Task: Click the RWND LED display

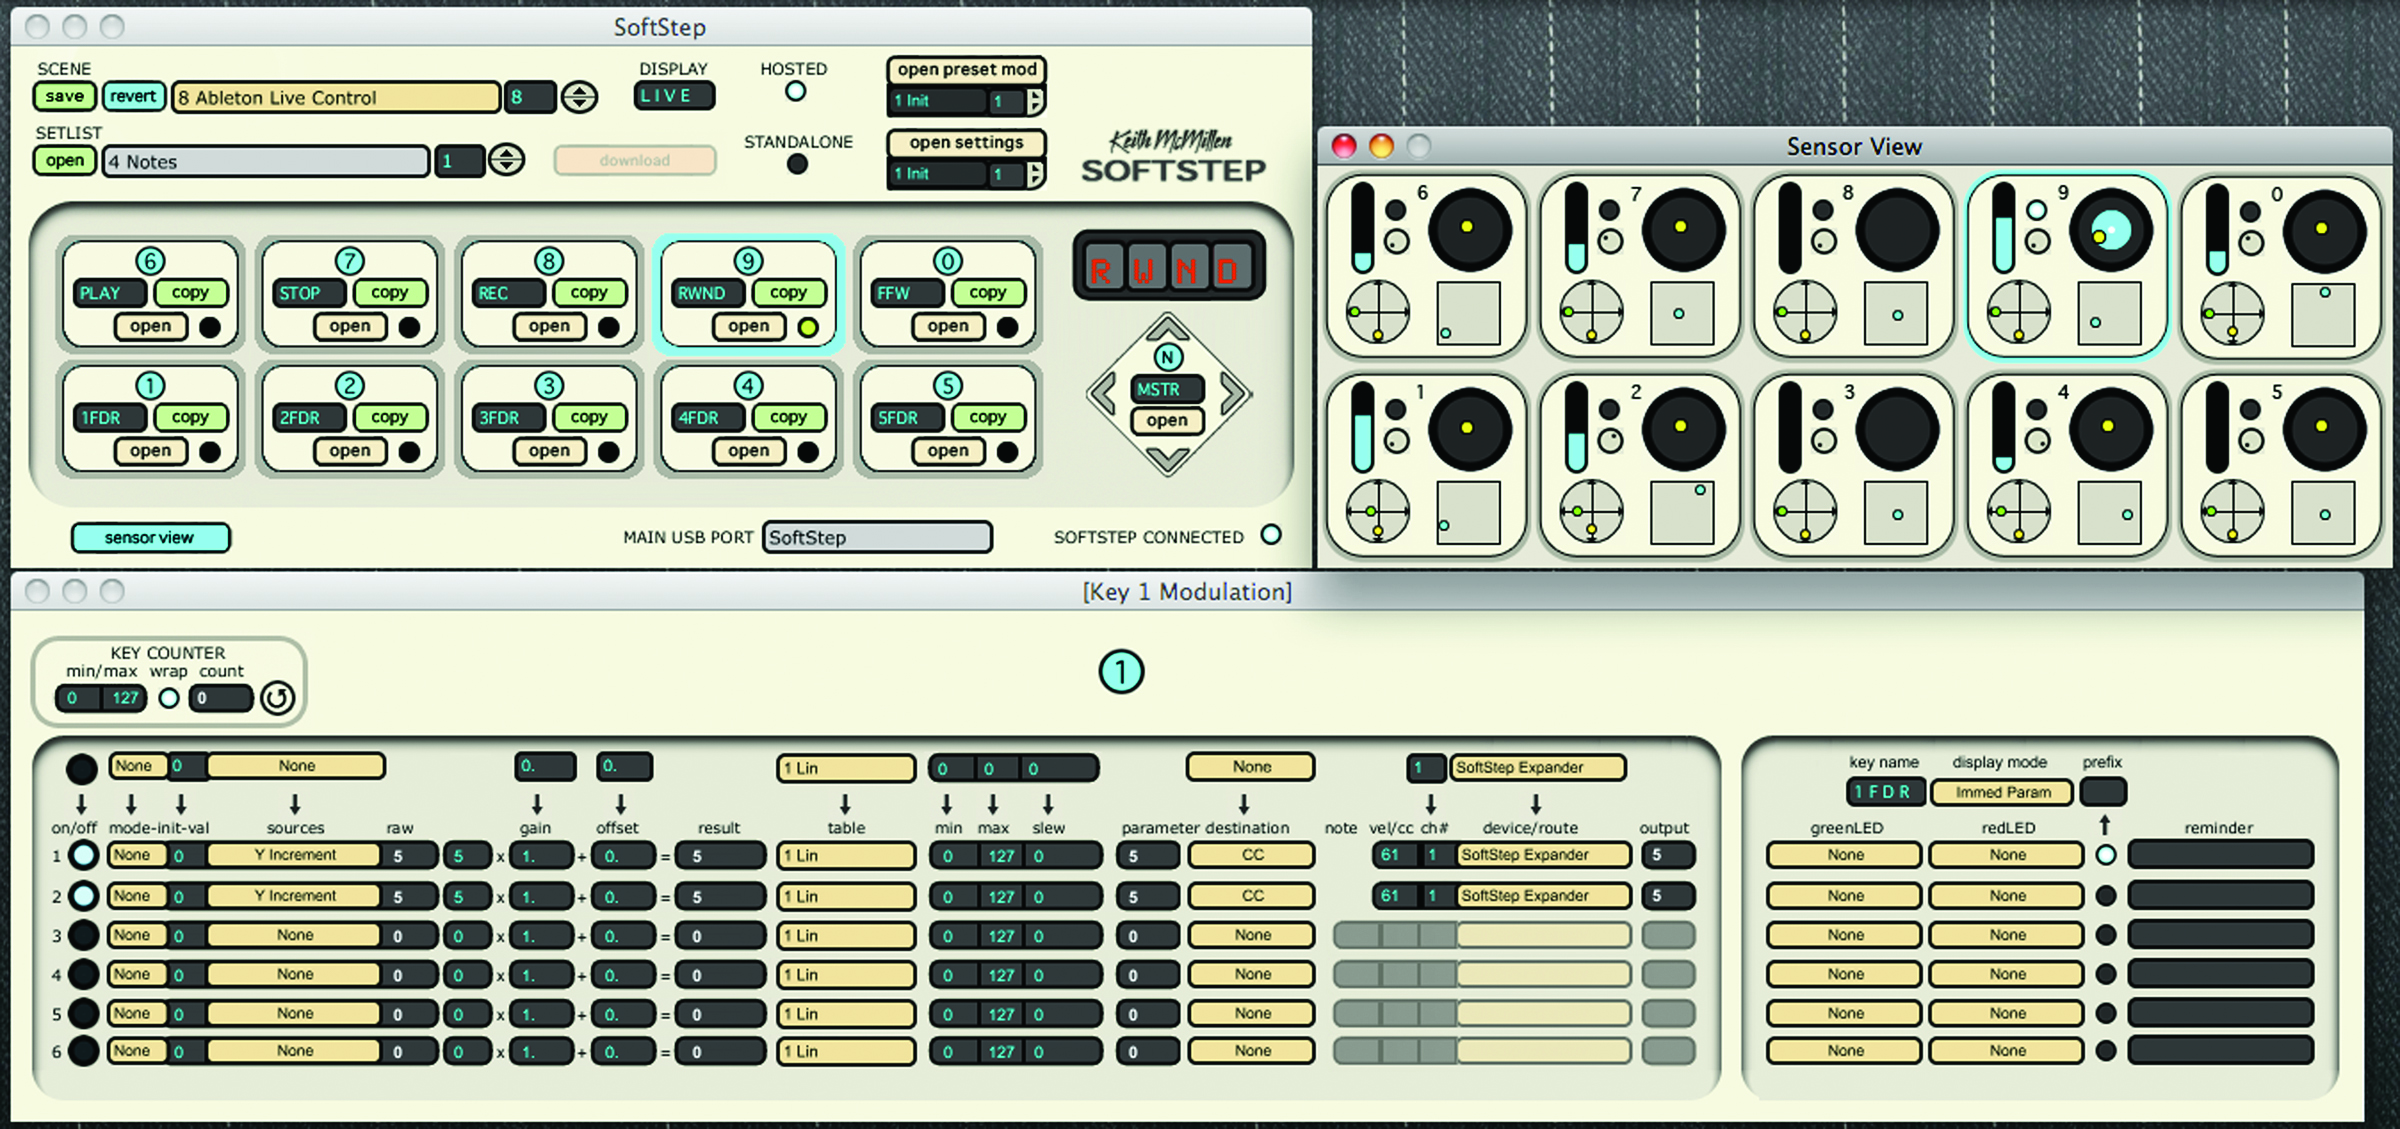Action: click(1168, 266)
